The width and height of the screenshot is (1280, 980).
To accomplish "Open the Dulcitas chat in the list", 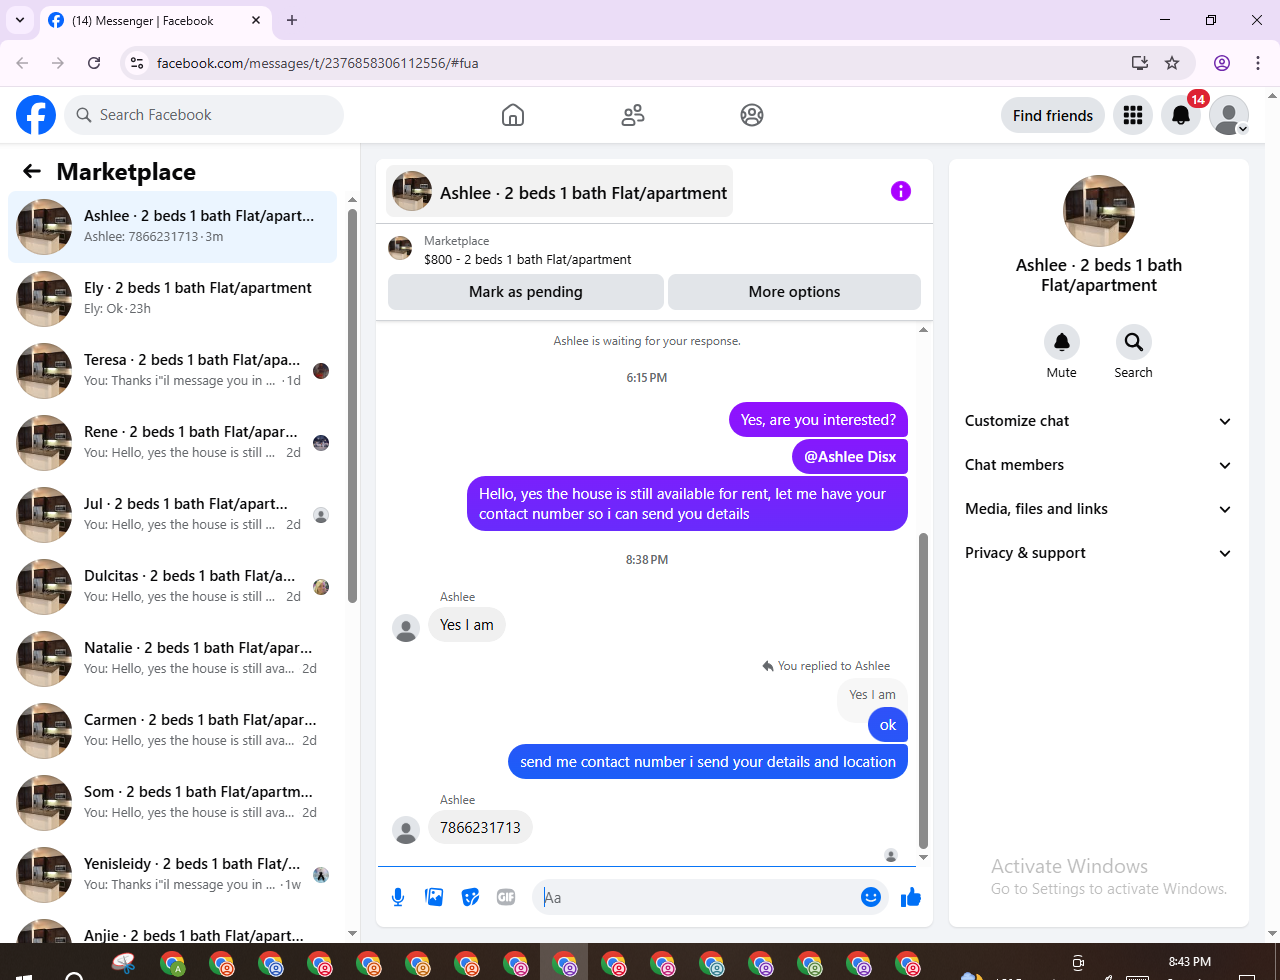I will click(x=172, y=587).
